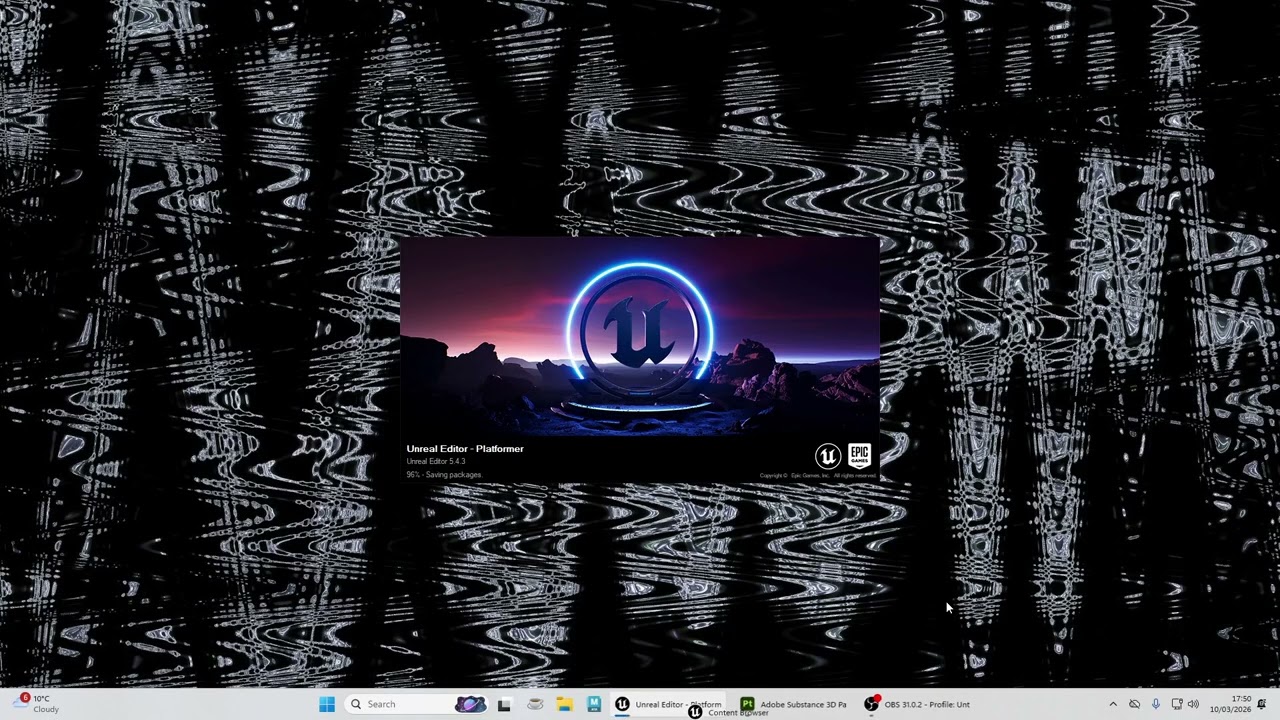This screenshot has width=1280, height=720.
Task: Click the Unreal Editor 5.4.3 version text
Action: tap(436, 462)
